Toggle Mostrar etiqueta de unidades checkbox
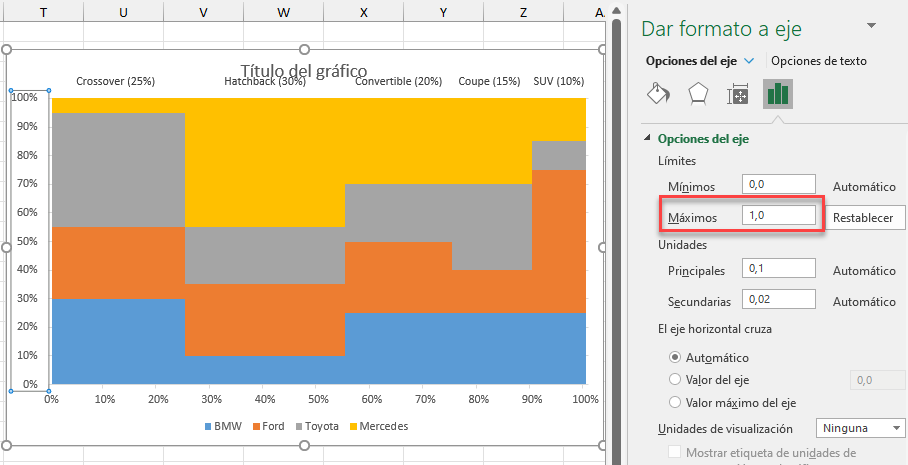908x465 pixels. [x=674, y=452]
